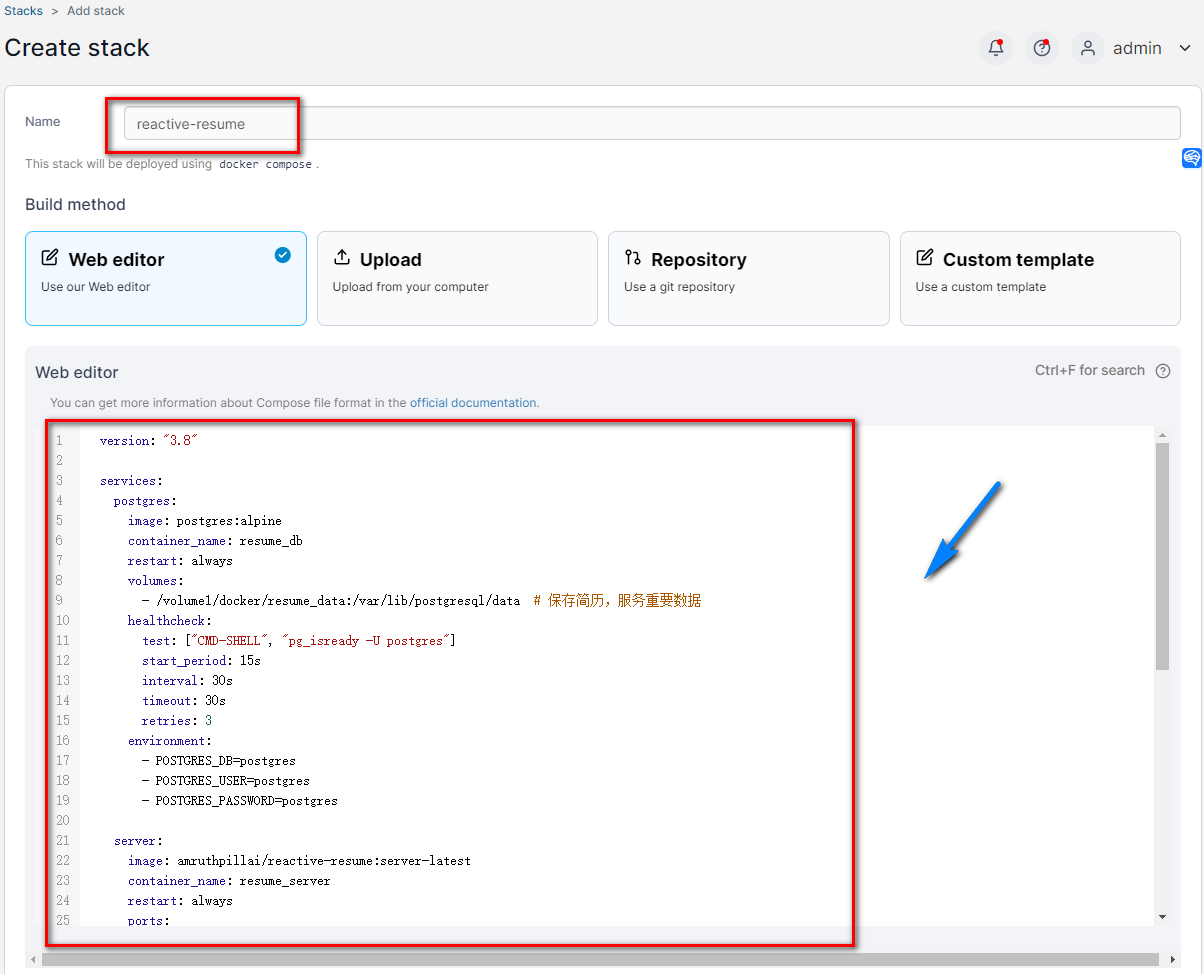Click the Repository git branch icon
Viewport: 1204px width, 974px height.
633,258
